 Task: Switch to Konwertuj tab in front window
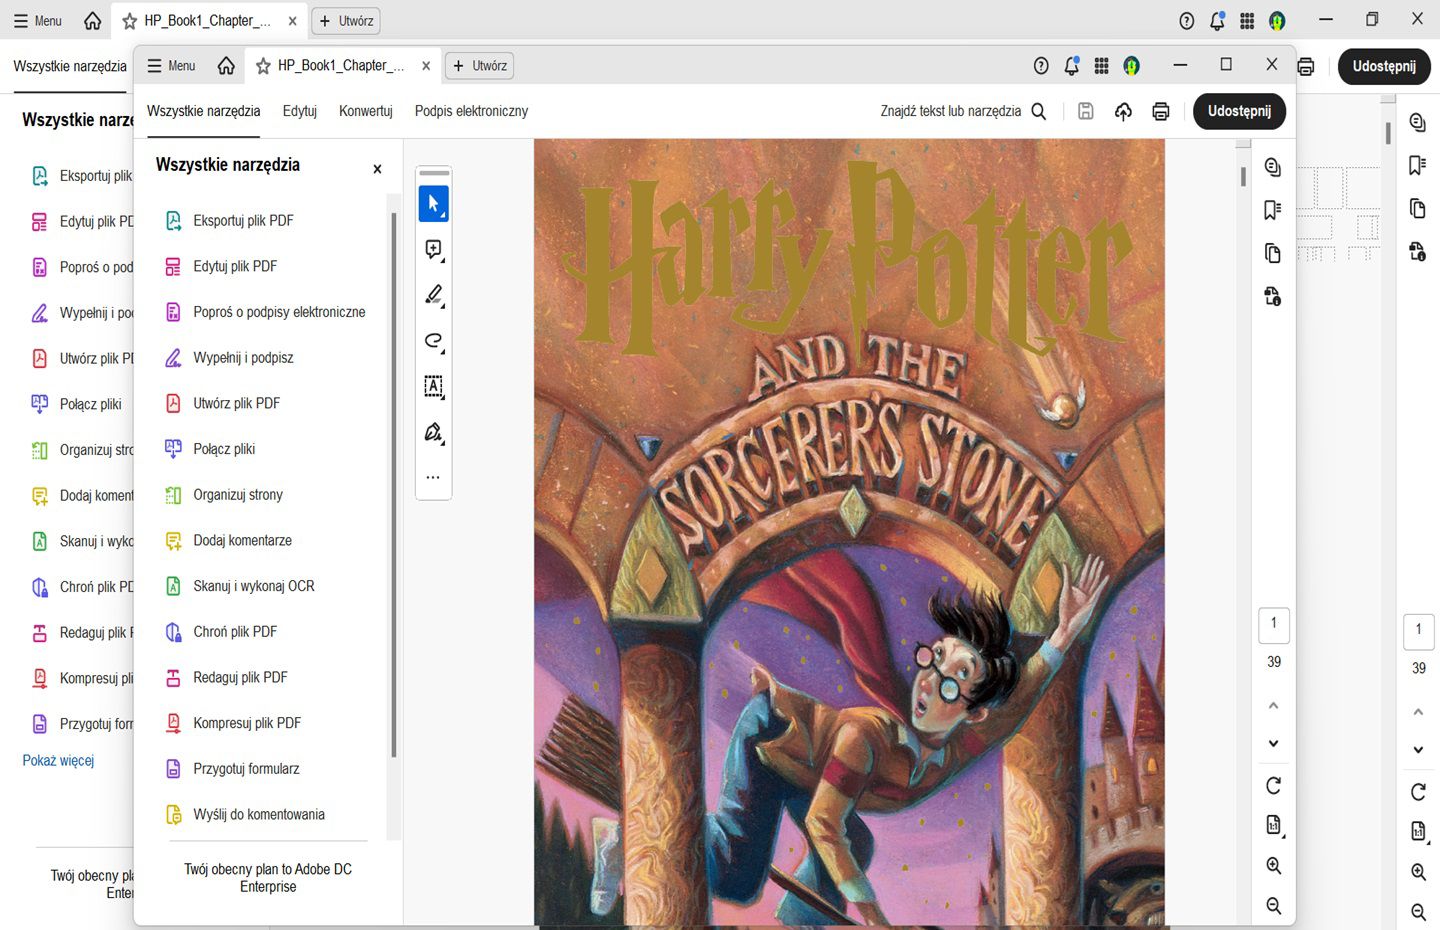pos(366,111)
